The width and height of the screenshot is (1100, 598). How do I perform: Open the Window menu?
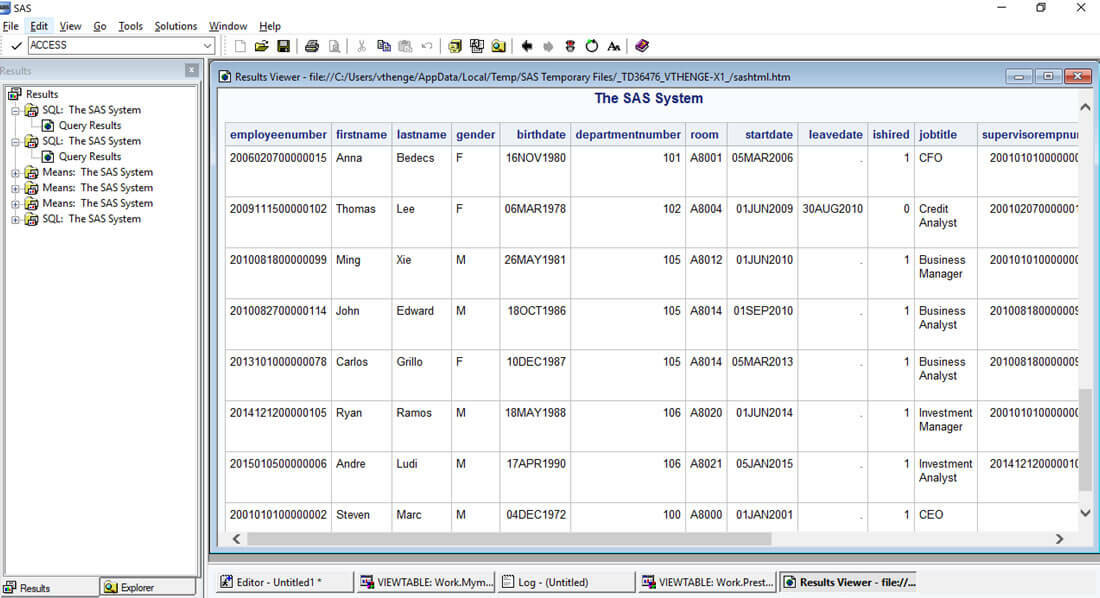click(x=228, y=26)
